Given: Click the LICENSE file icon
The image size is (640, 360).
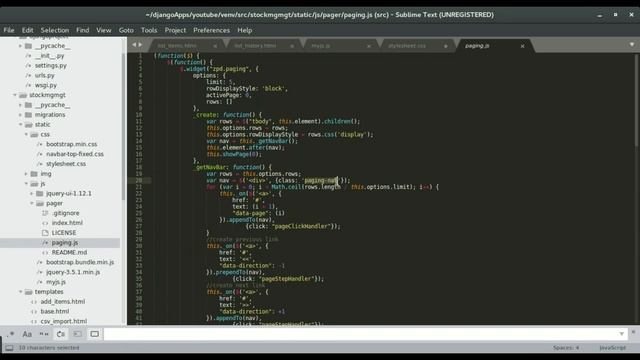Looking at the screenshot, I should (x=45, y=233).
